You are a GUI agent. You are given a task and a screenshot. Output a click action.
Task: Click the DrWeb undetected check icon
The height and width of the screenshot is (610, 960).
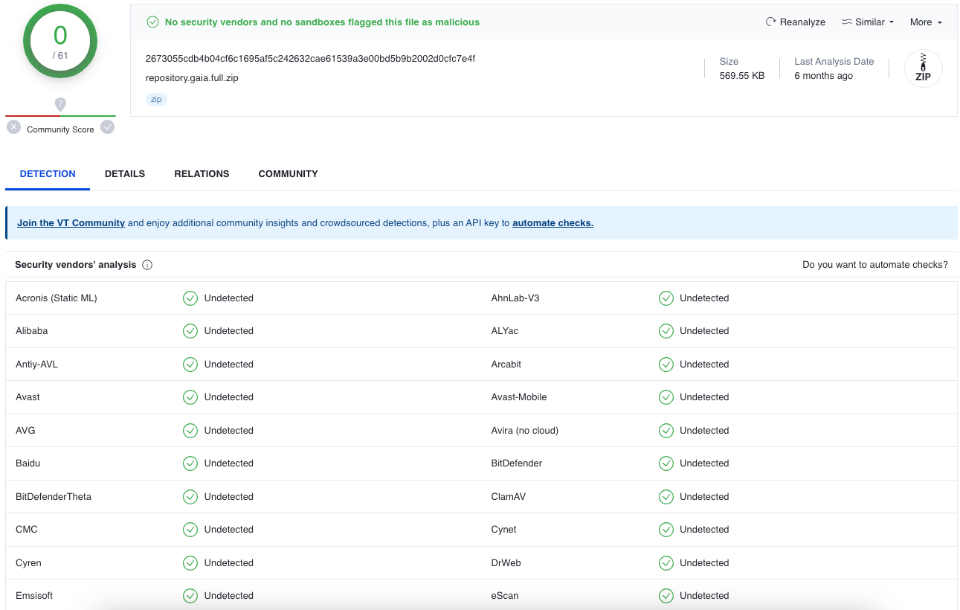pyautogui.click(x=666, y=563)
